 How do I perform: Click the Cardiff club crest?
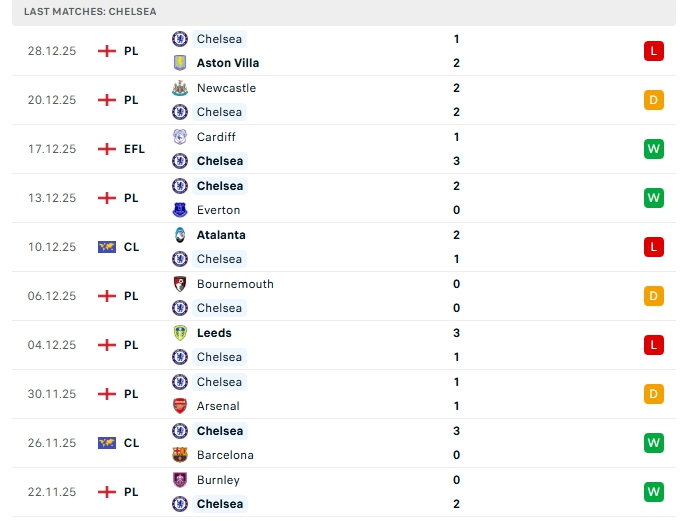click(x=180, y=137)
